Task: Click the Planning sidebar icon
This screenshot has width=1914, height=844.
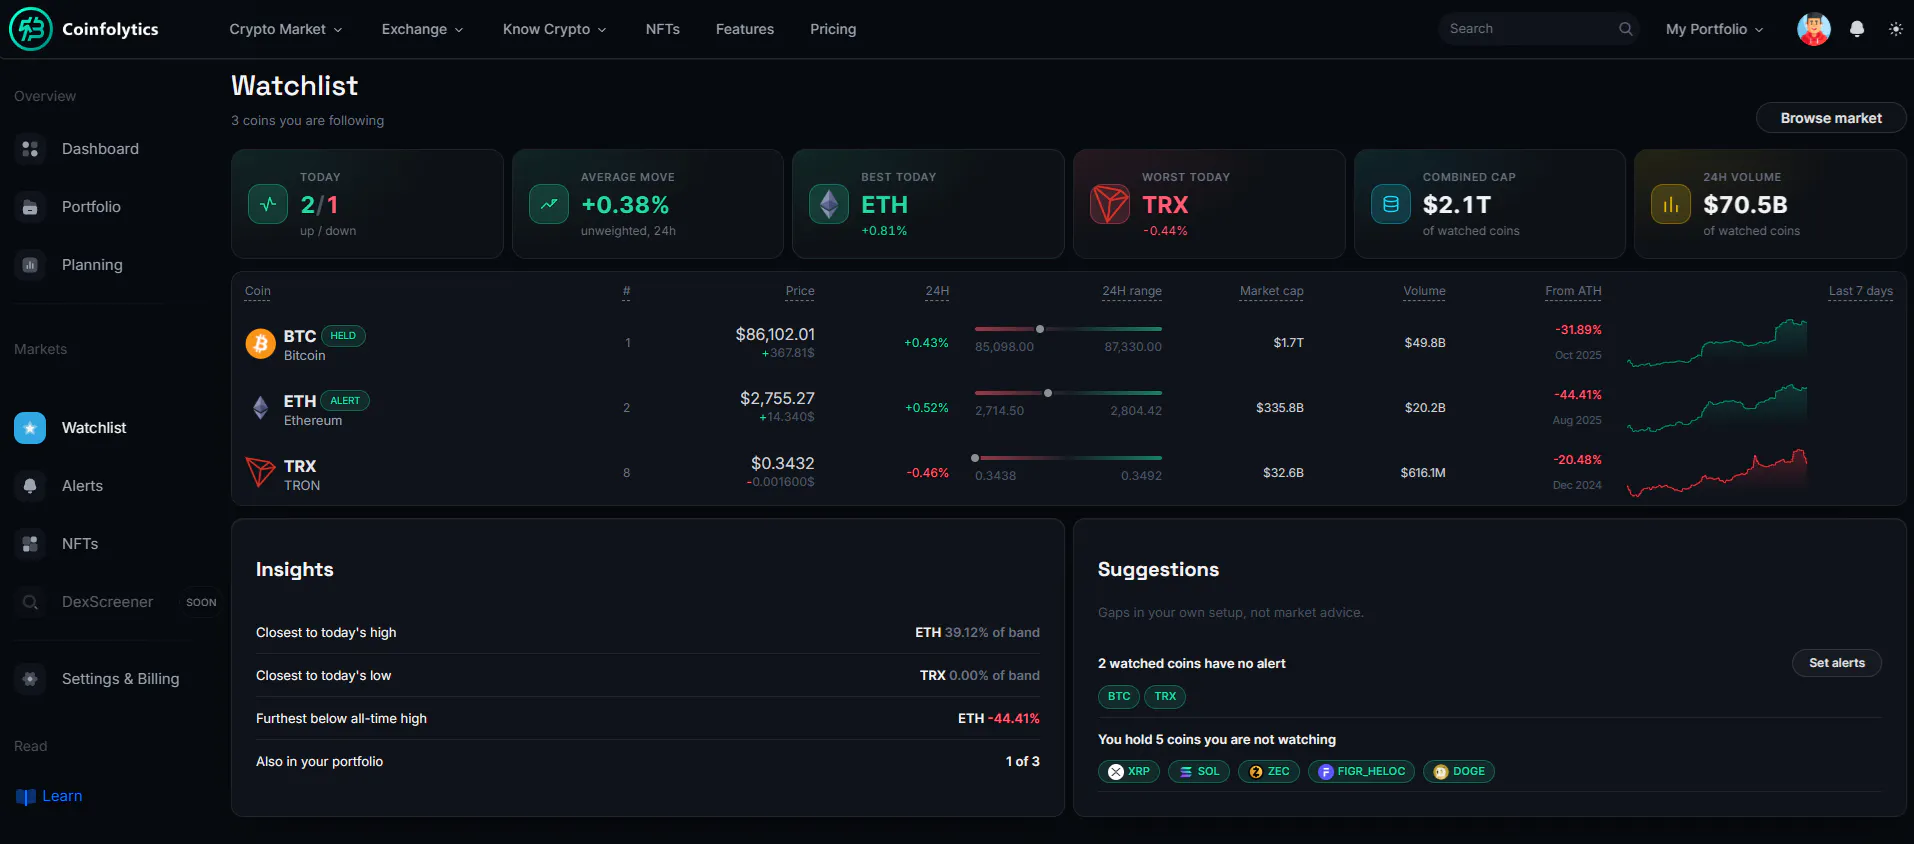Action: pyautogui.click(x=30, y=265)
